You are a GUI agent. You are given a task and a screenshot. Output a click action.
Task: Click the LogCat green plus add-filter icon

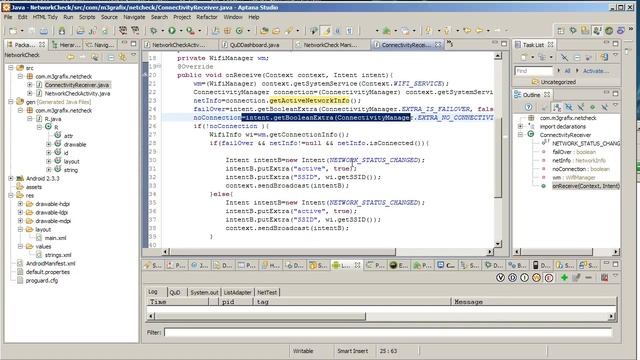click(564, 278)
